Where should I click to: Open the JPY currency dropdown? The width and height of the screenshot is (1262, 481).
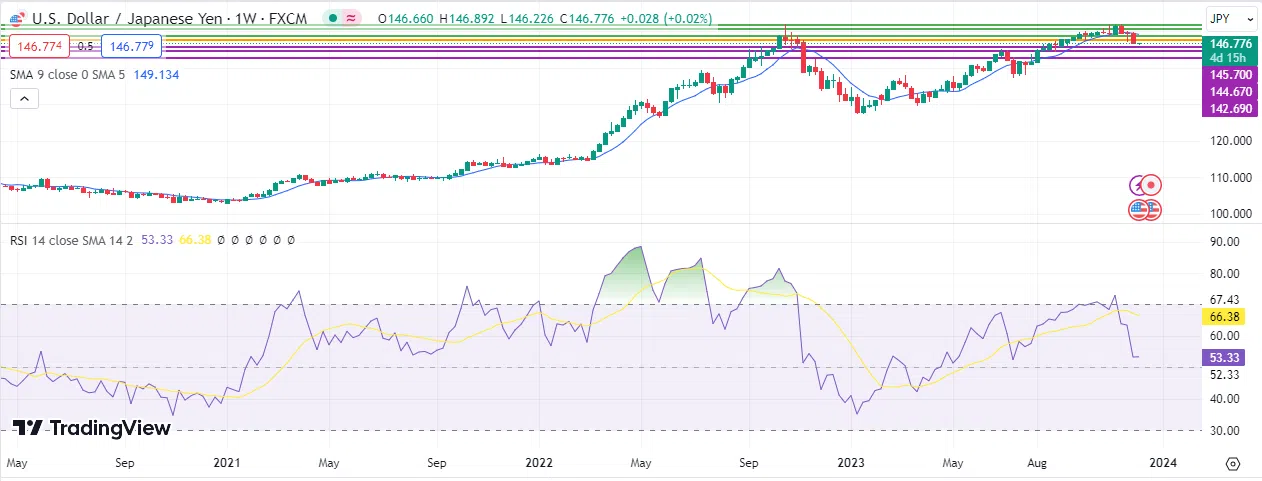tap(1231, 18)
